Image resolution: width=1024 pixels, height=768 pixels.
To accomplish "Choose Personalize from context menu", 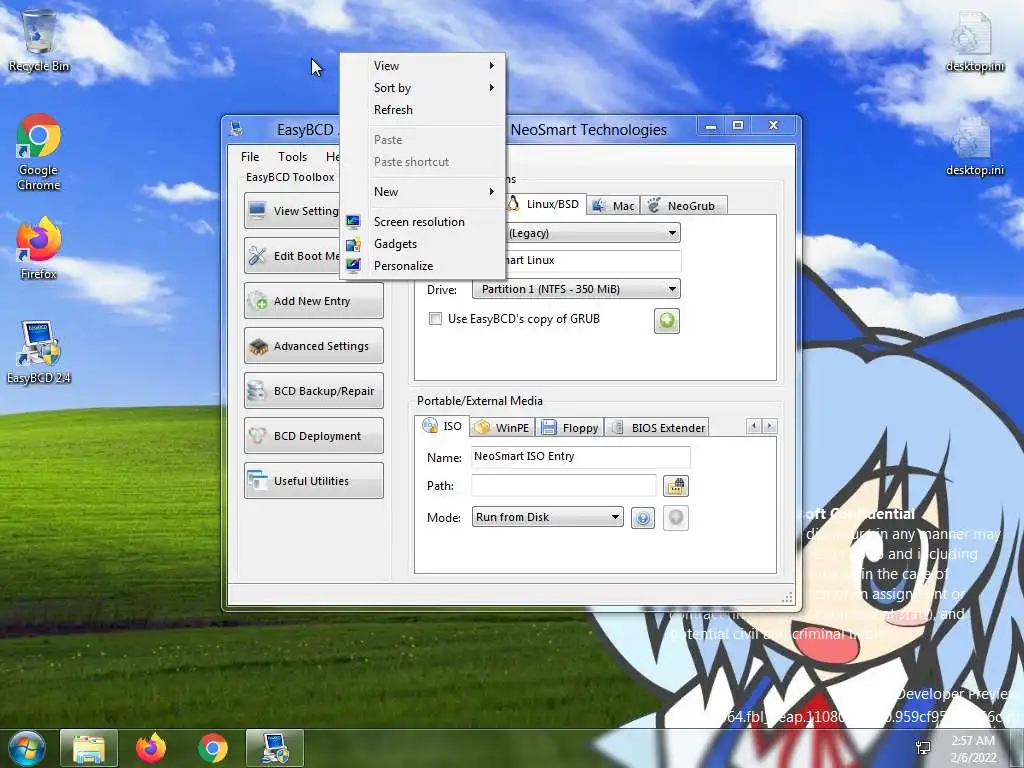I will pyautogui.click(x=423, y=266).
